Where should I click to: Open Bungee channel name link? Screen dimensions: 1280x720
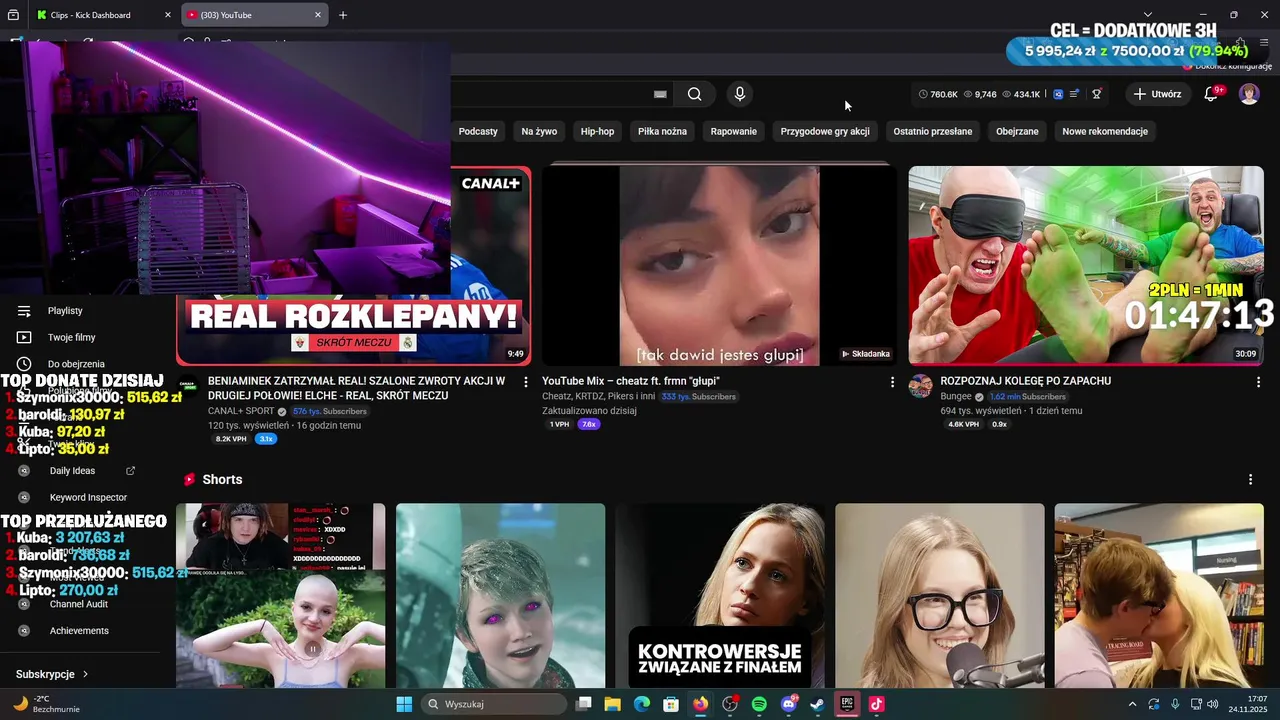click(x=956, y=396)
